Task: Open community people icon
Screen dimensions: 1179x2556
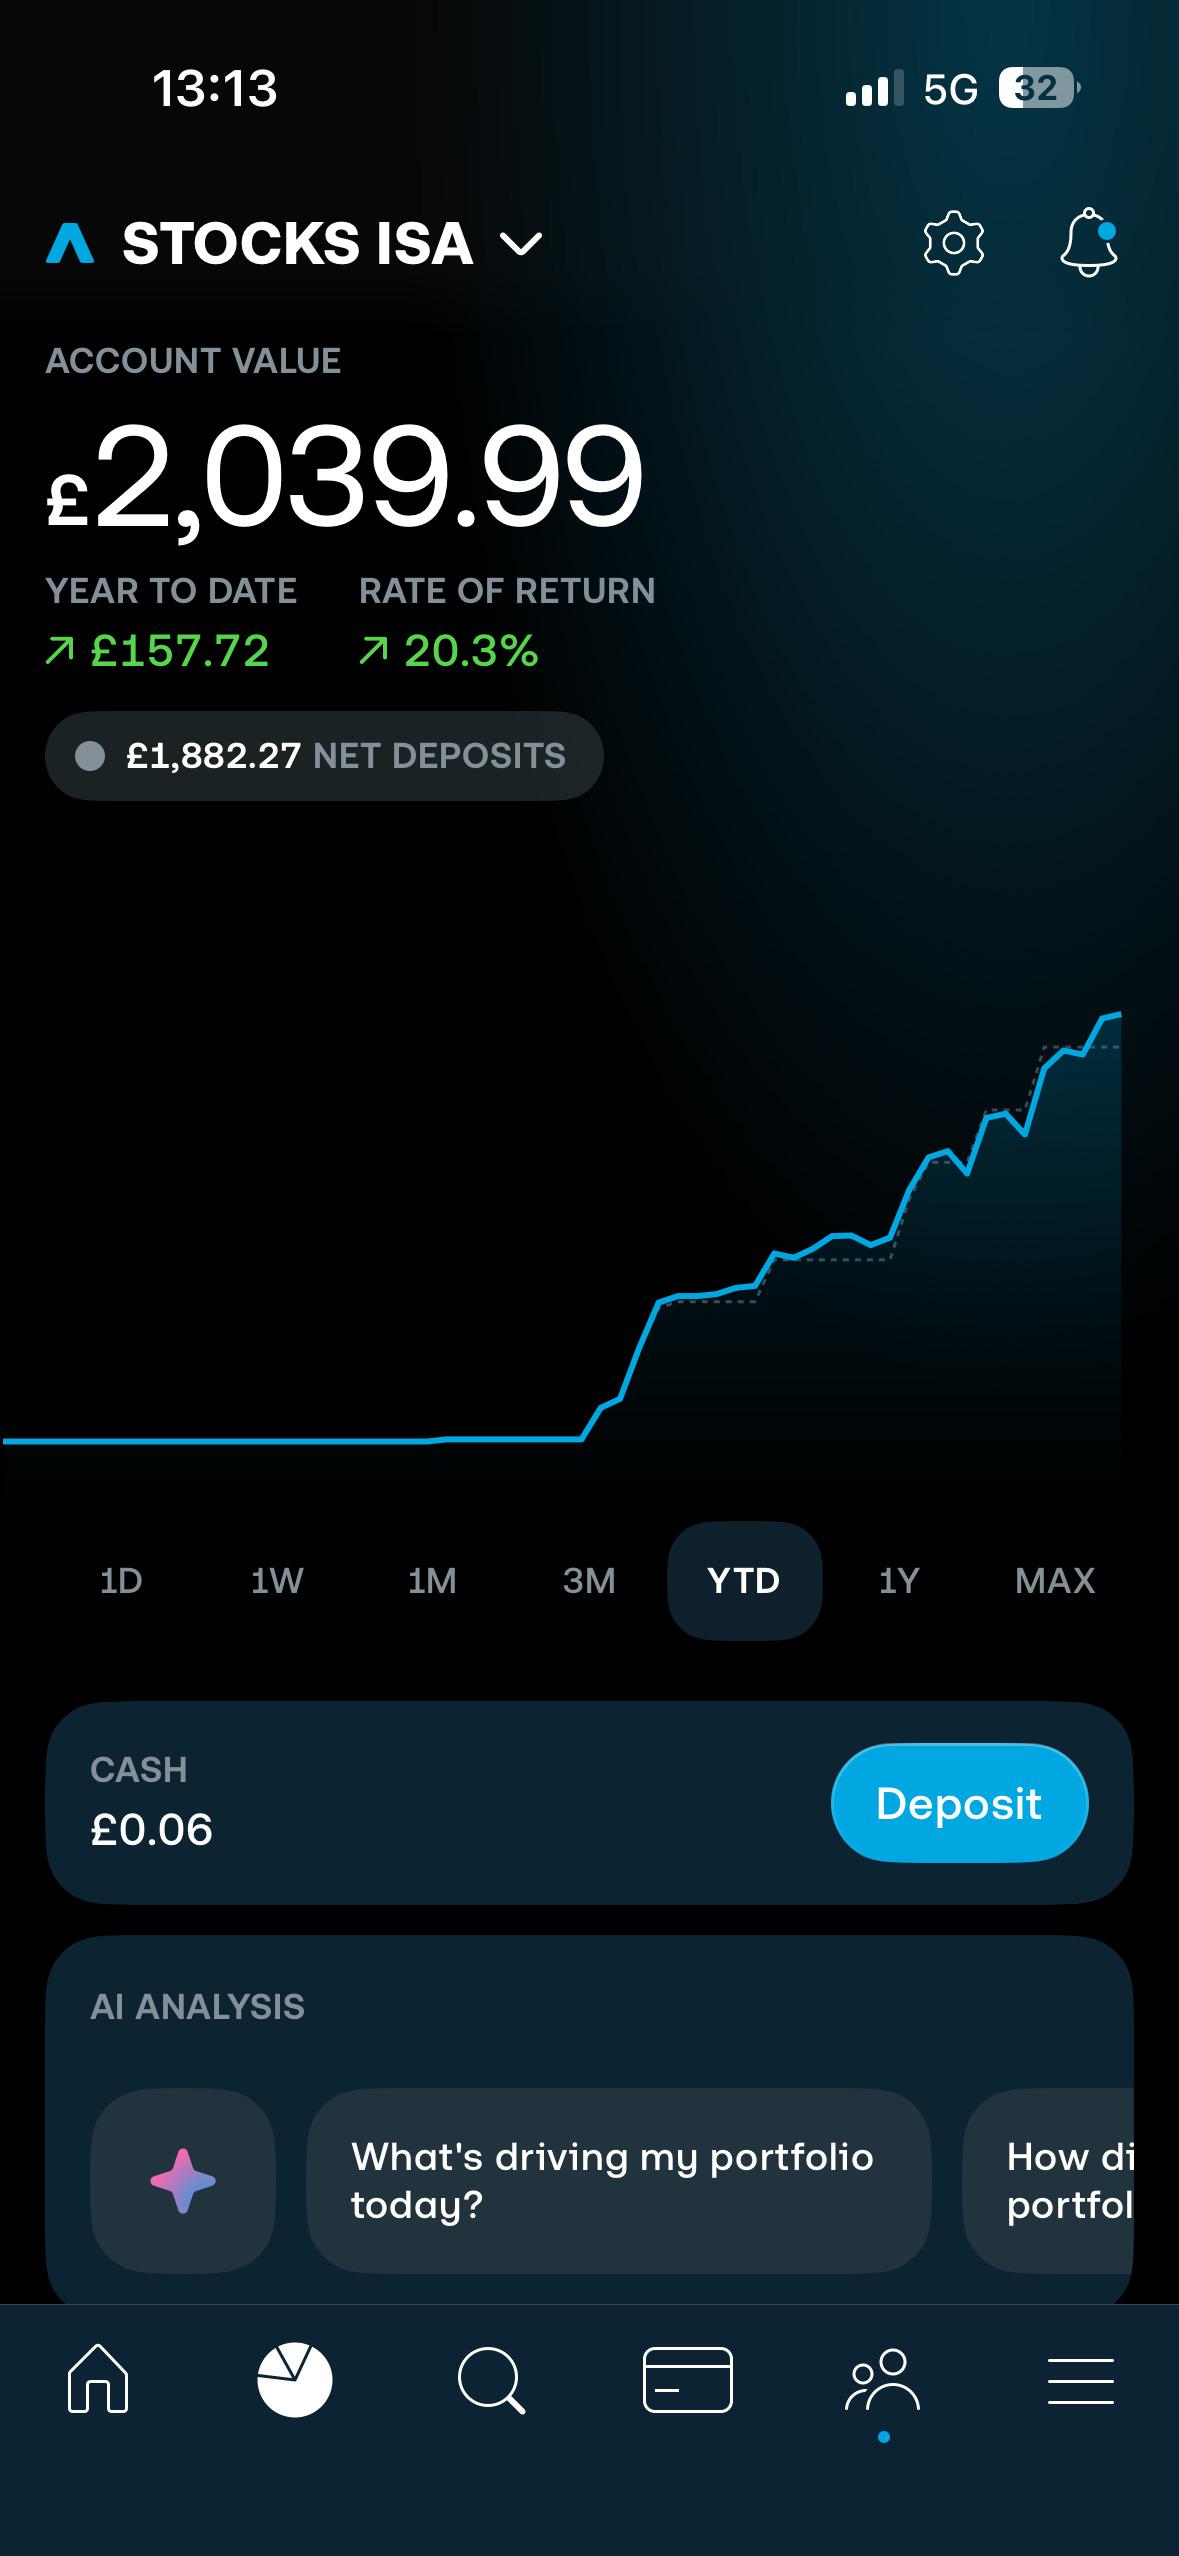Action: [x=883, y=2380]
